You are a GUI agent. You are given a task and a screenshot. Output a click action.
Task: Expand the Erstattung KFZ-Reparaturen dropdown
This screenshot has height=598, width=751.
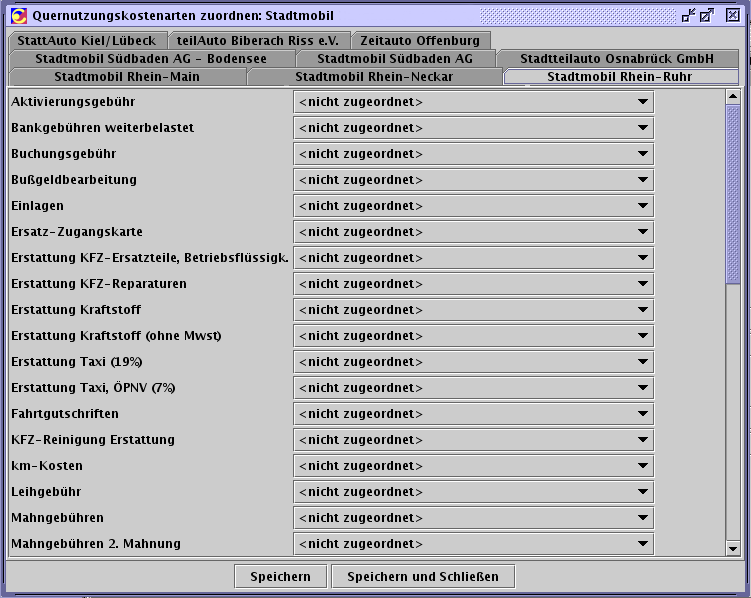click(x=473, y=283)
